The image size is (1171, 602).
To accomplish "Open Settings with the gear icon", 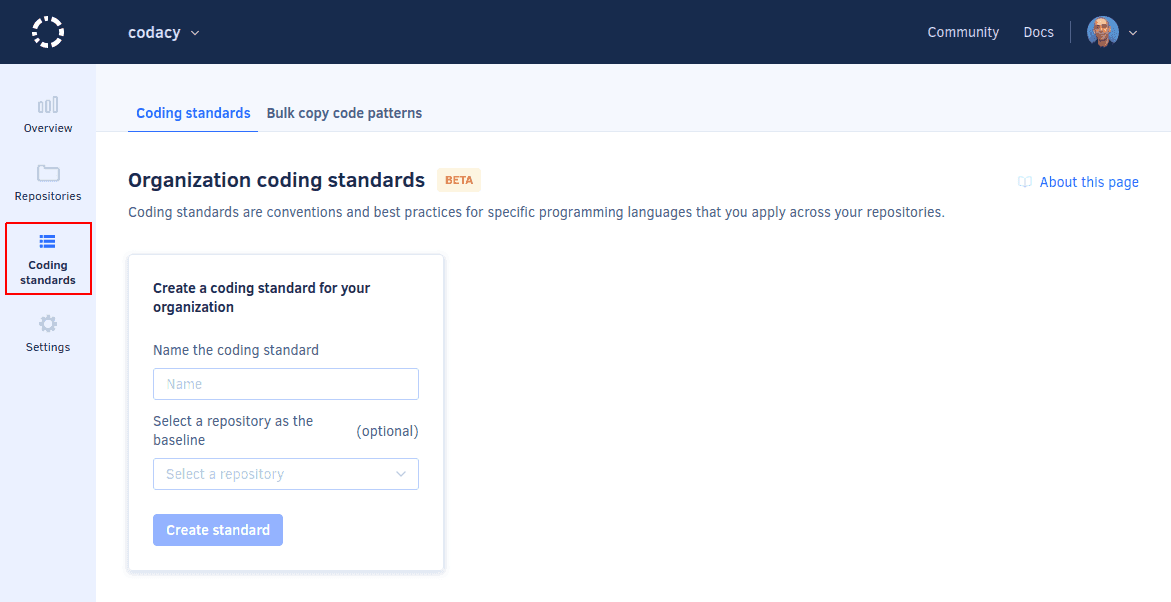I will pos(47,323).
